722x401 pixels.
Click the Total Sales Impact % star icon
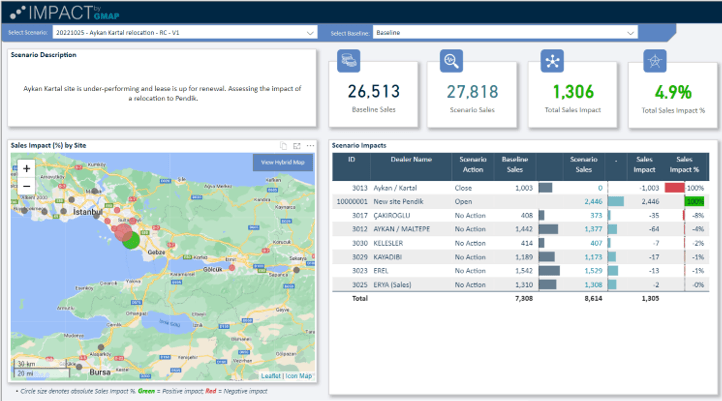tap(653, 62)
